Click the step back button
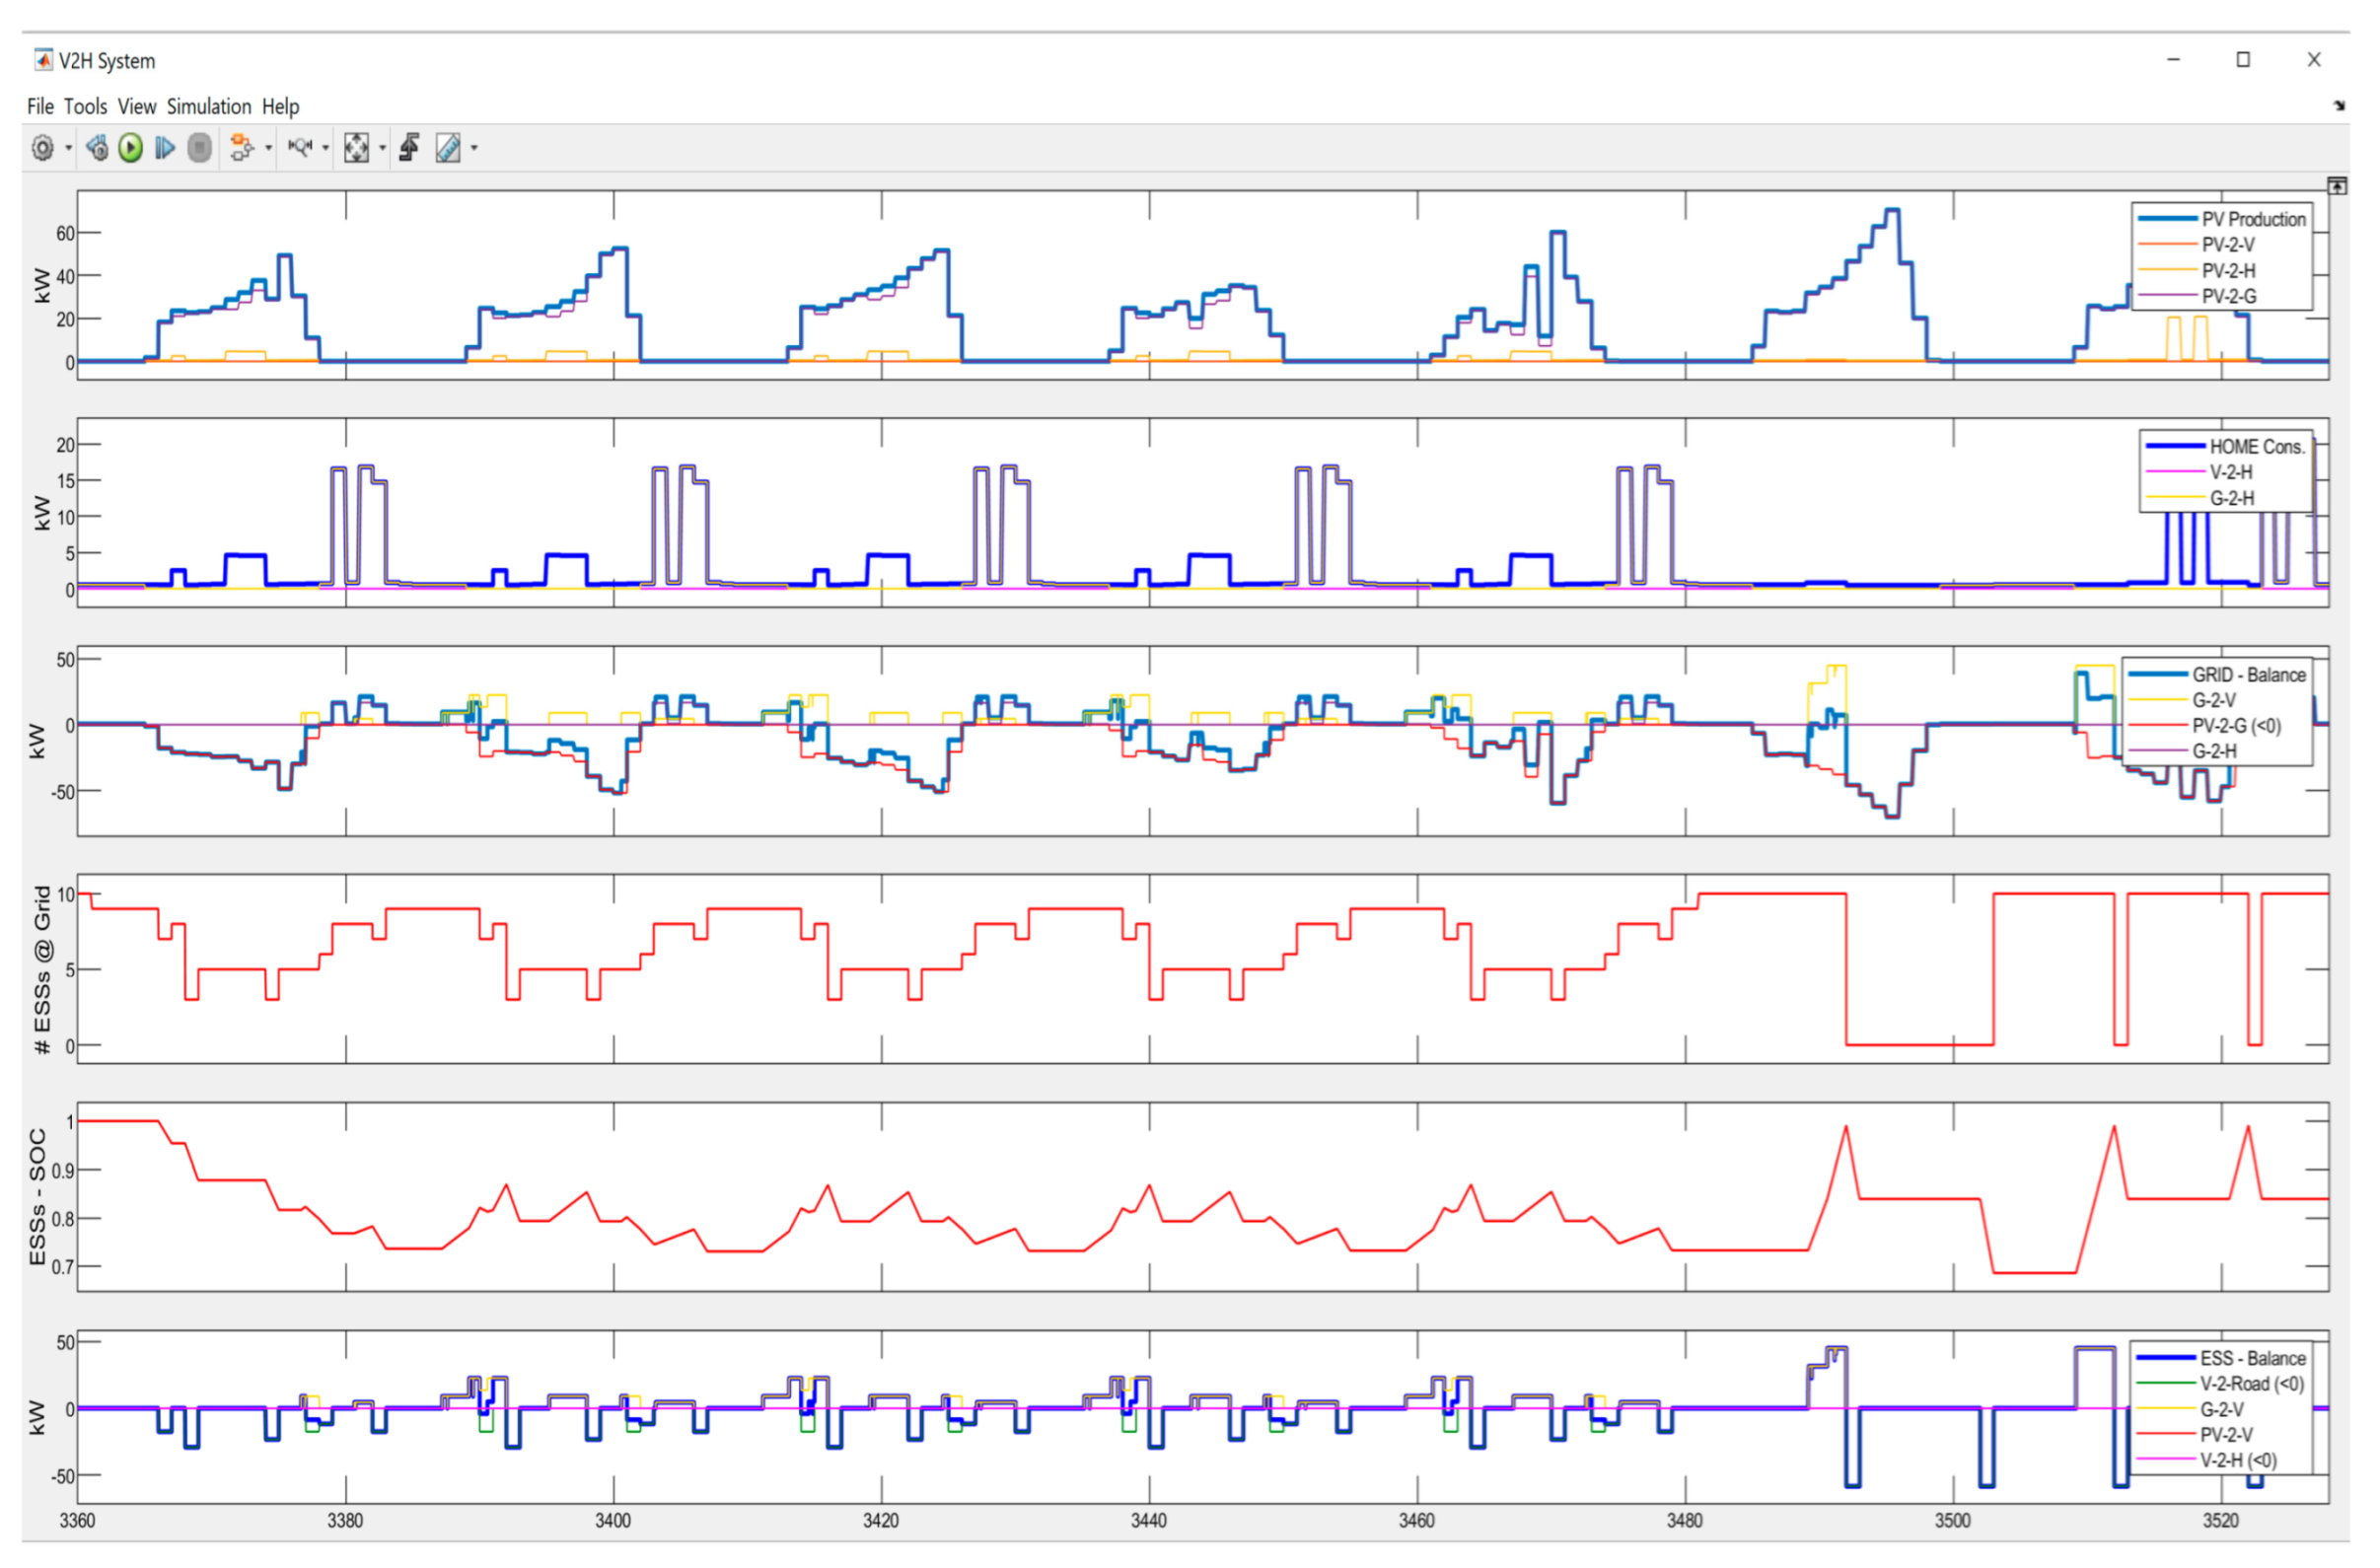 97,148
